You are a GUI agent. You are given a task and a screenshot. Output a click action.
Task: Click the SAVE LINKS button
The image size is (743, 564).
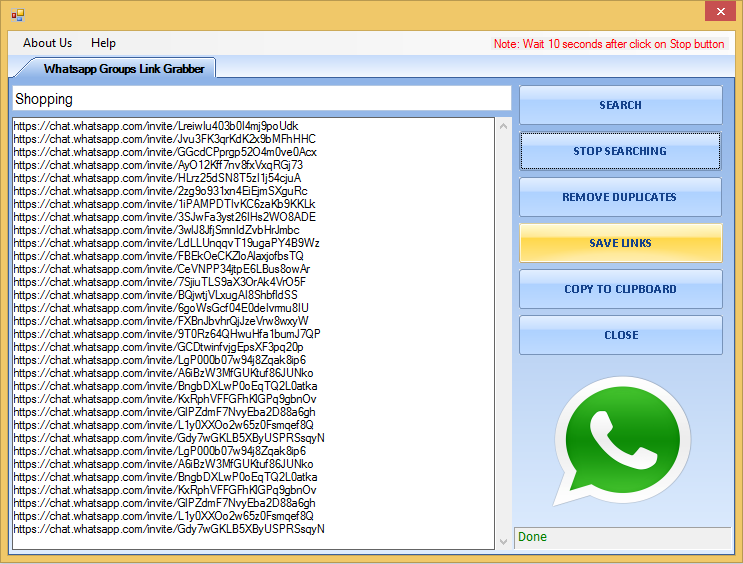621,243
